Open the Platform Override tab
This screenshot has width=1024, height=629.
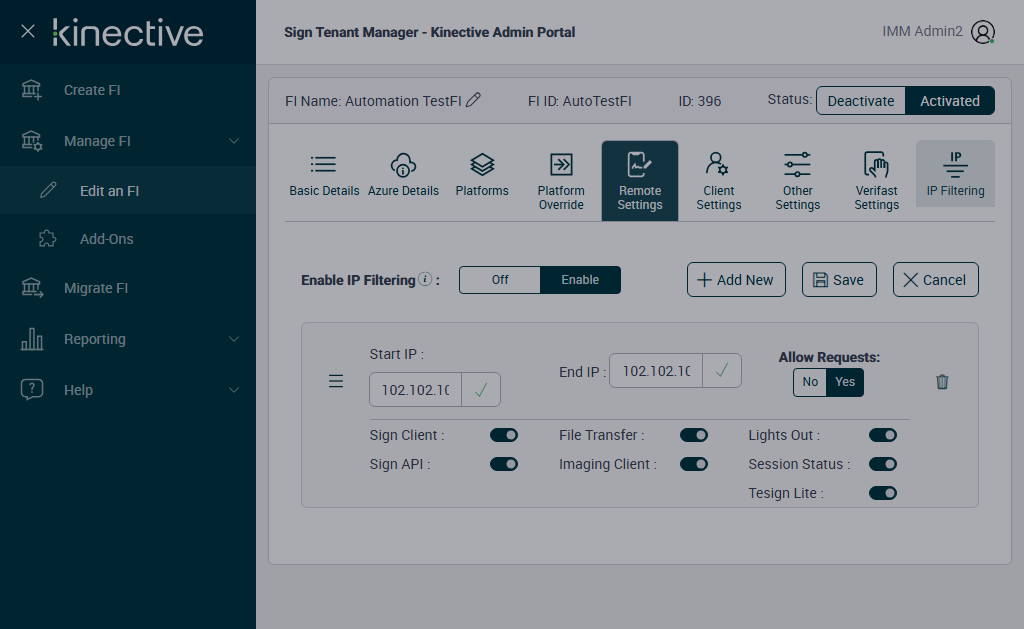(561, 181)
